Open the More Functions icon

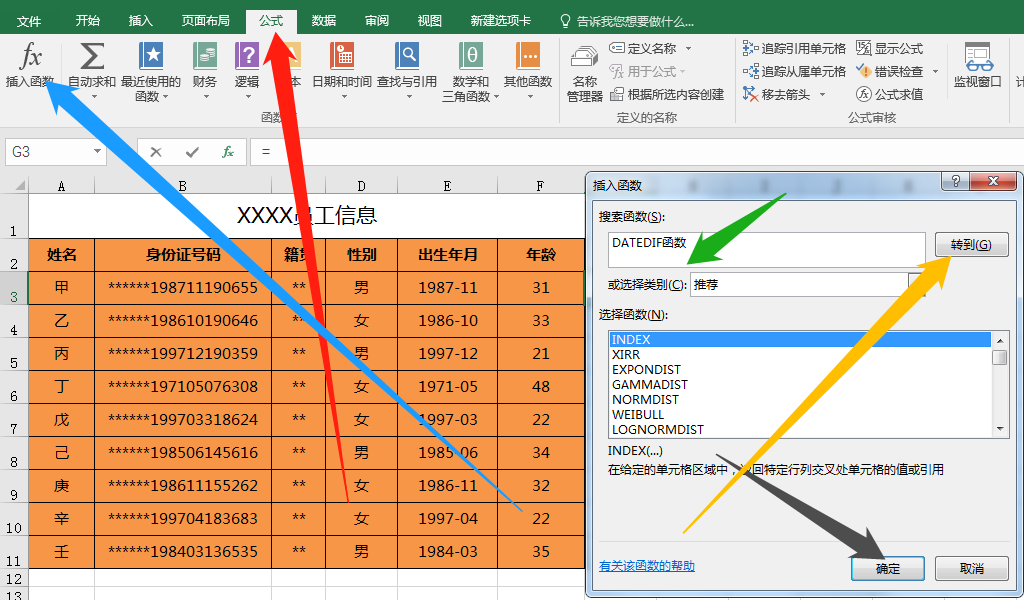(x=528, y=56)
